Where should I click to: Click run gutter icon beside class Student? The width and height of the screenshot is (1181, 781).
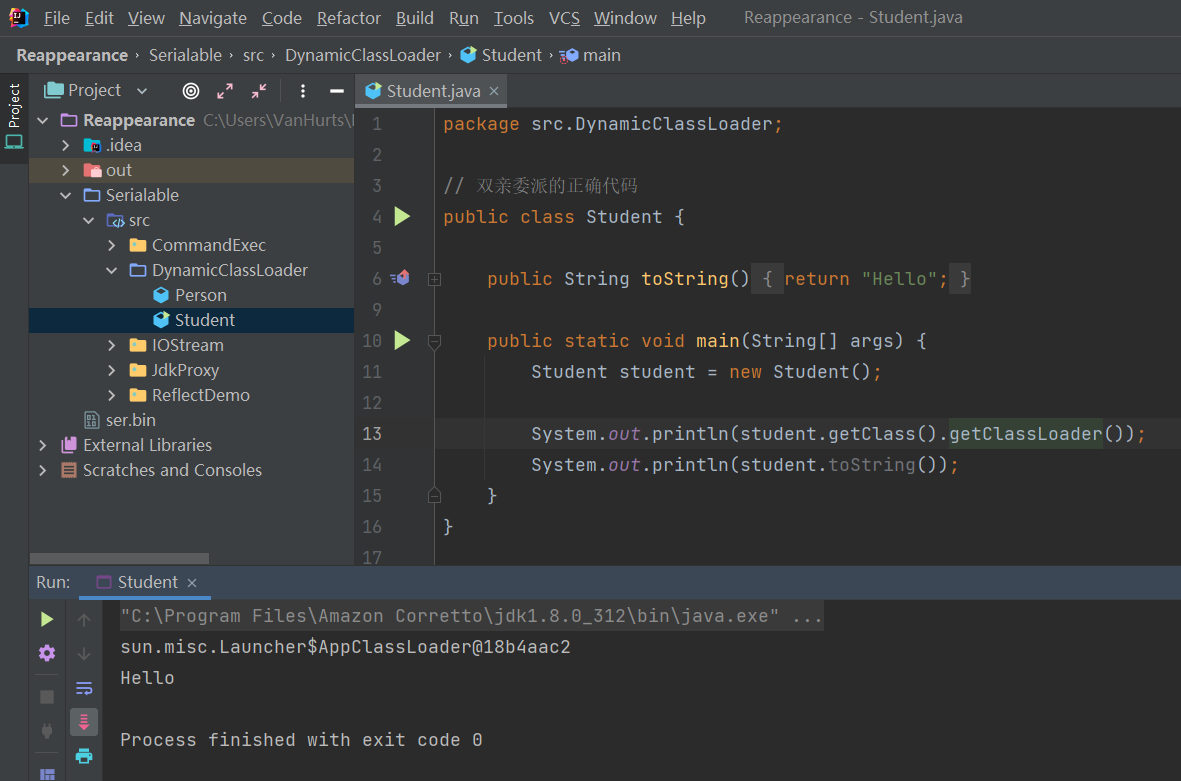coord(402,217)
